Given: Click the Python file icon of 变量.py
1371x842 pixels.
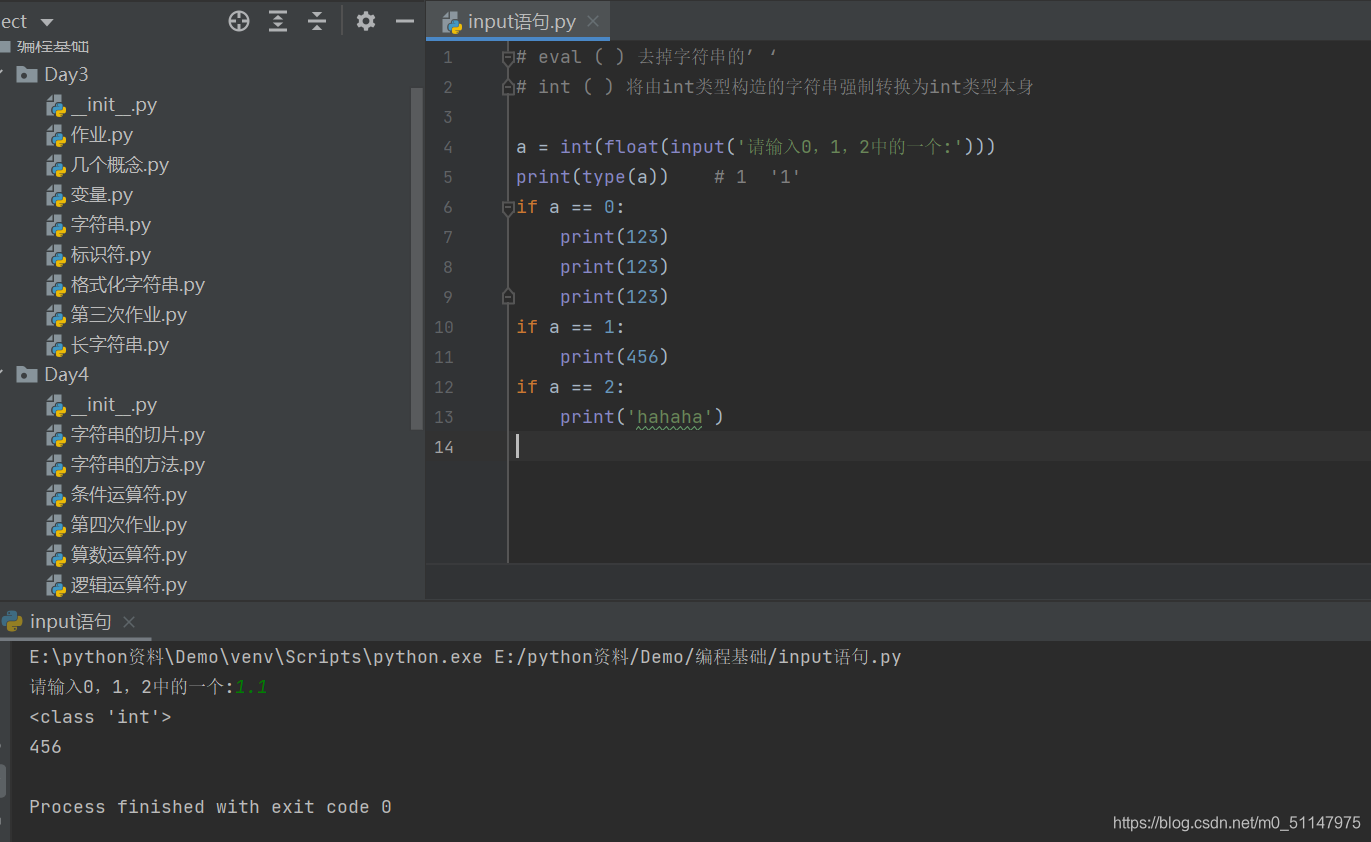Looking at the screenshot, I should pos(56,195).
